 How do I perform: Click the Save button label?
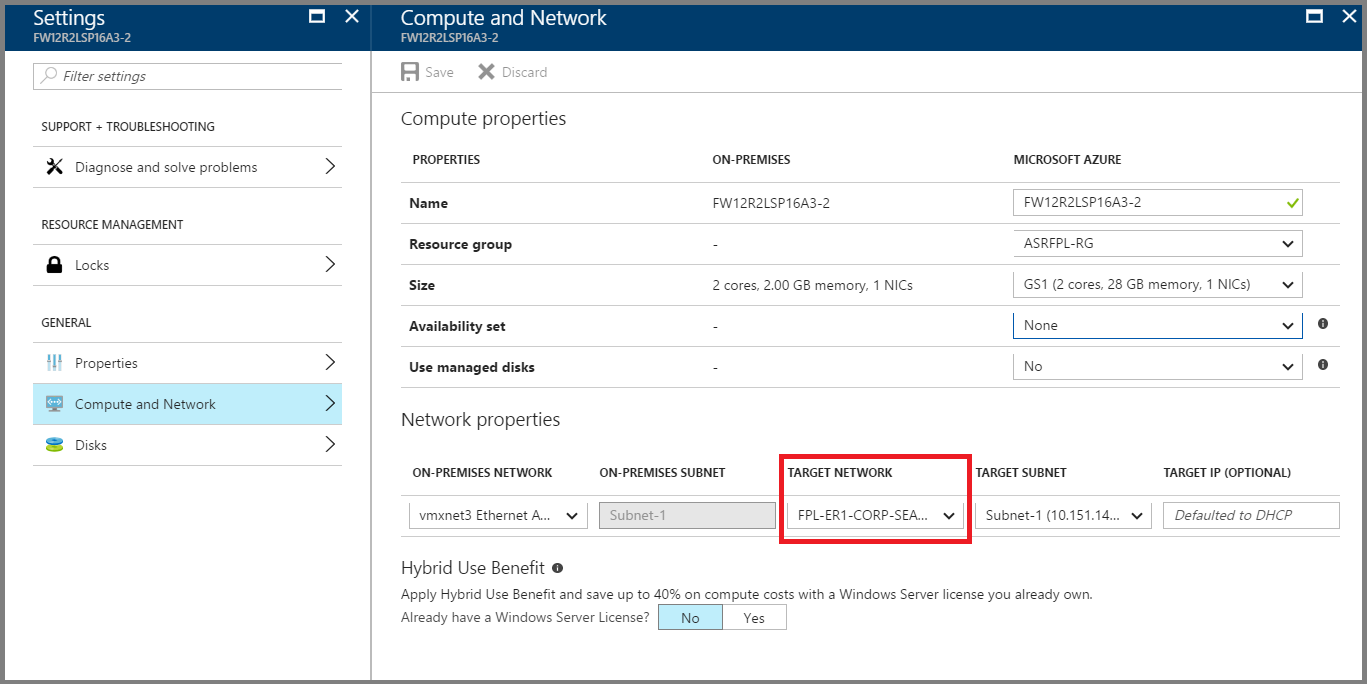[438, 72]
